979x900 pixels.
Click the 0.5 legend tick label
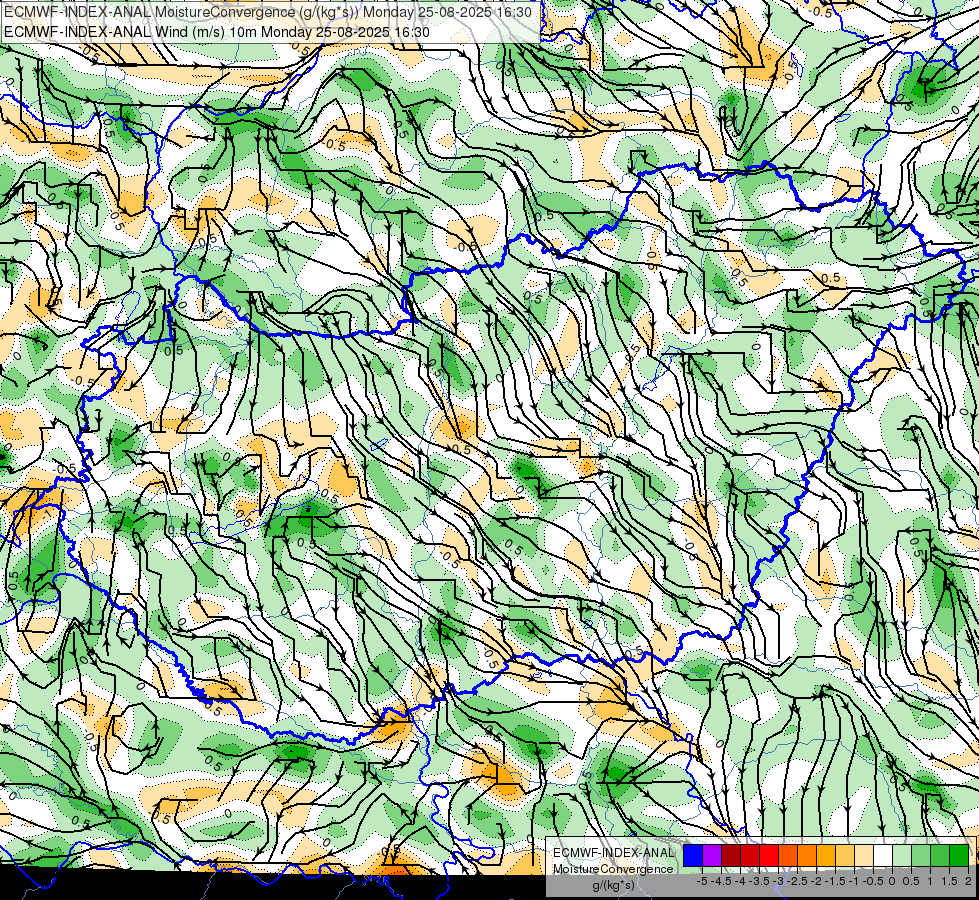pyautogui.click(x=911, y=881)
